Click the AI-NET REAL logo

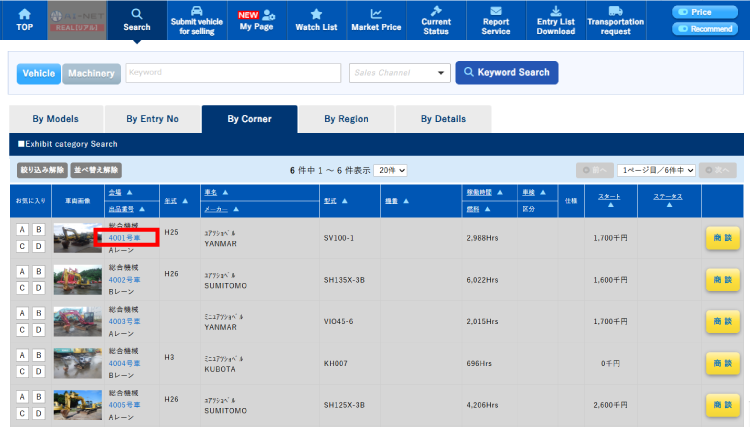pos(77,20)
